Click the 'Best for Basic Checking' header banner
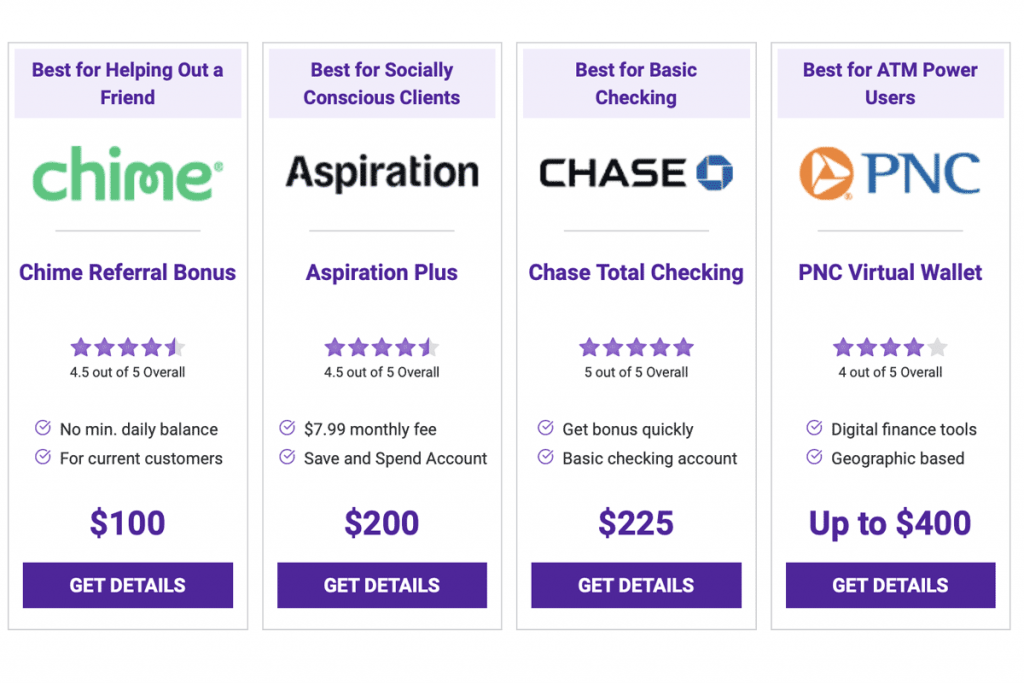The height and width of the screenshot is (683, 1024). tap(635, 84)
